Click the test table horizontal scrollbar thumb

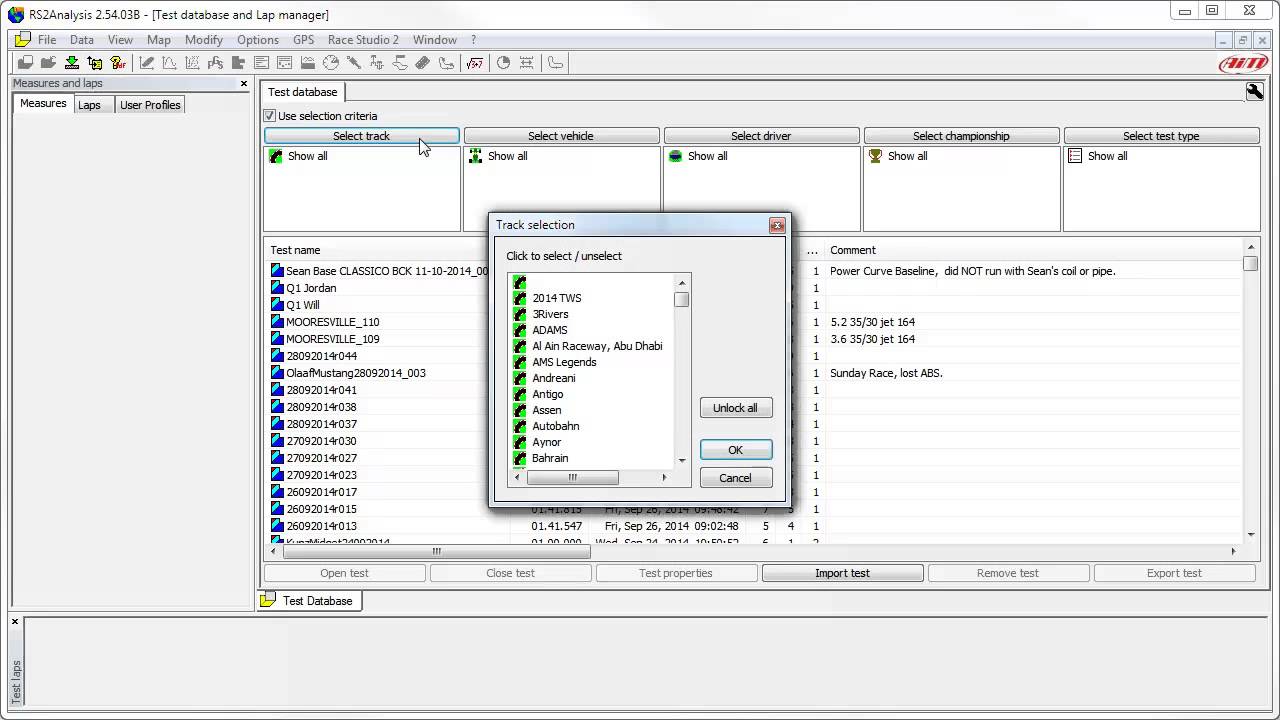[436, 551]
